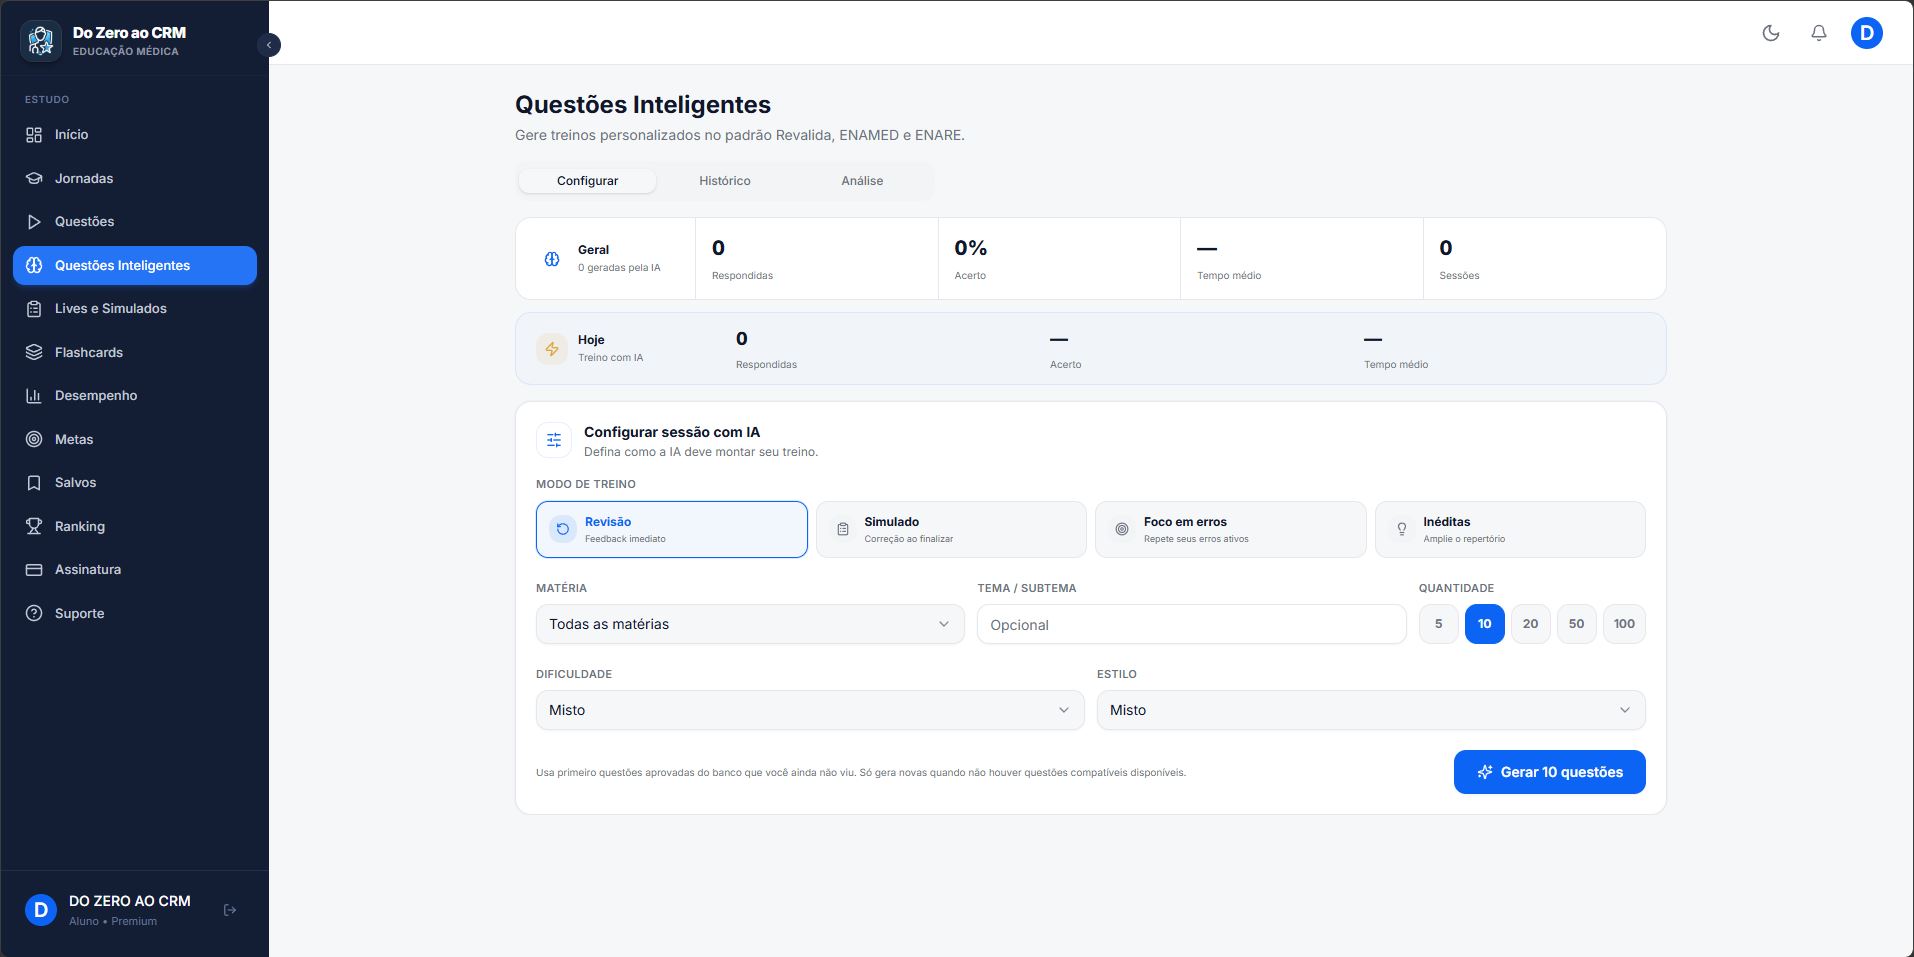Click the Lives e Simulados clipboard icon

pos(34,309)
